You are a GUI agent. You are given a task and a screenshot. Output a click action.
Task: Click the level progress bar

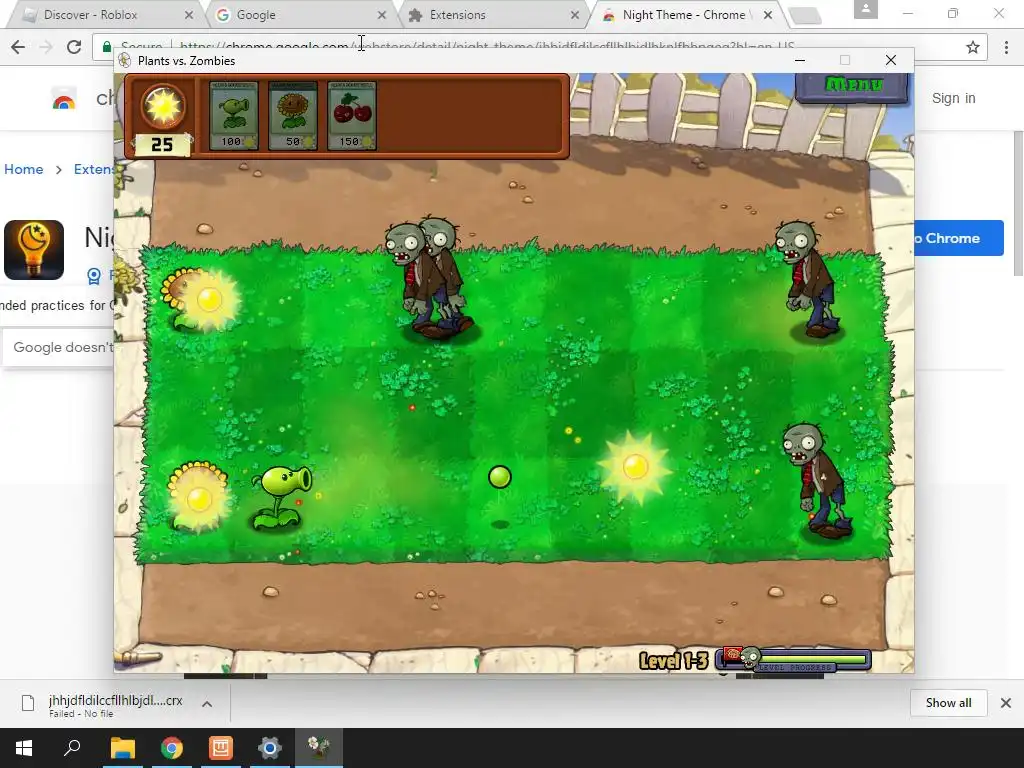[x=794, y=660]
